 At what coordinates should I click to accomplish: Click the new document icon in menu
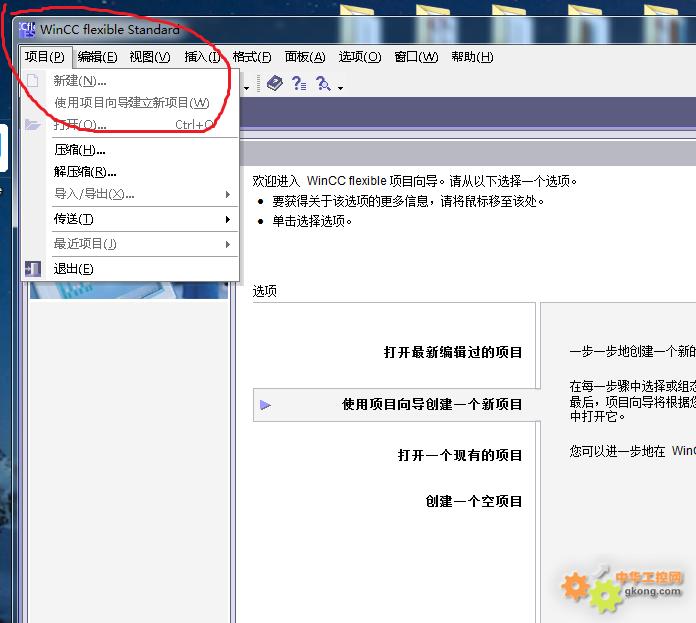click(x=33, y=81)
